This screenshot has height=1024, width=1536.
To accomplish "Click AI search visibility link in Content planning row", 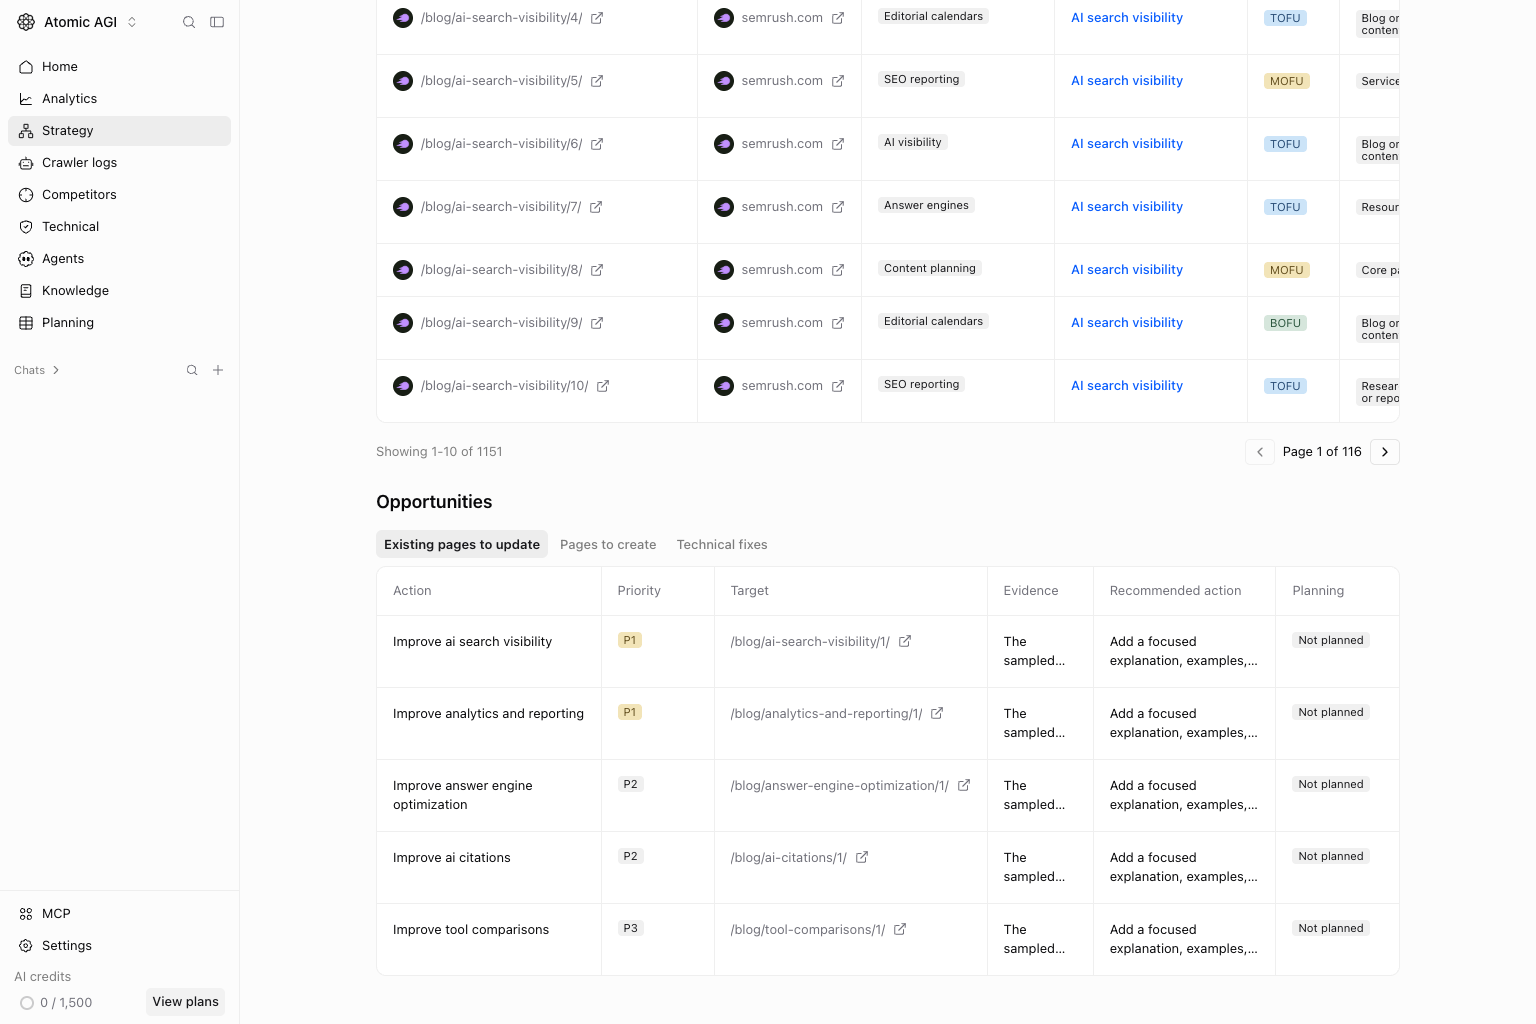I will coord(1127,270).
